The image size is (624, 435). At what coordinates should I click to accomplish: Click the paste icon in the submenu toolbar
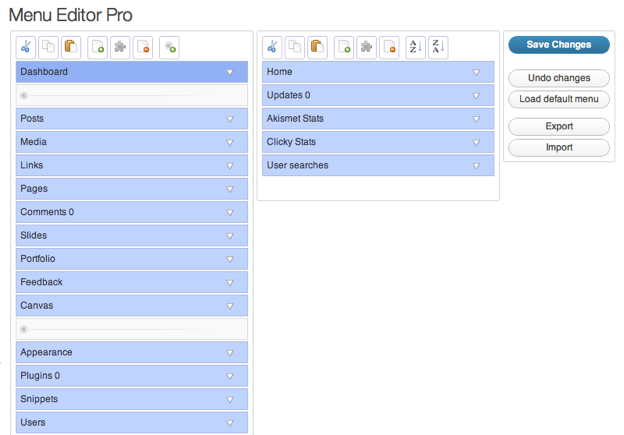pyautogui.click(x=317, y=47)
